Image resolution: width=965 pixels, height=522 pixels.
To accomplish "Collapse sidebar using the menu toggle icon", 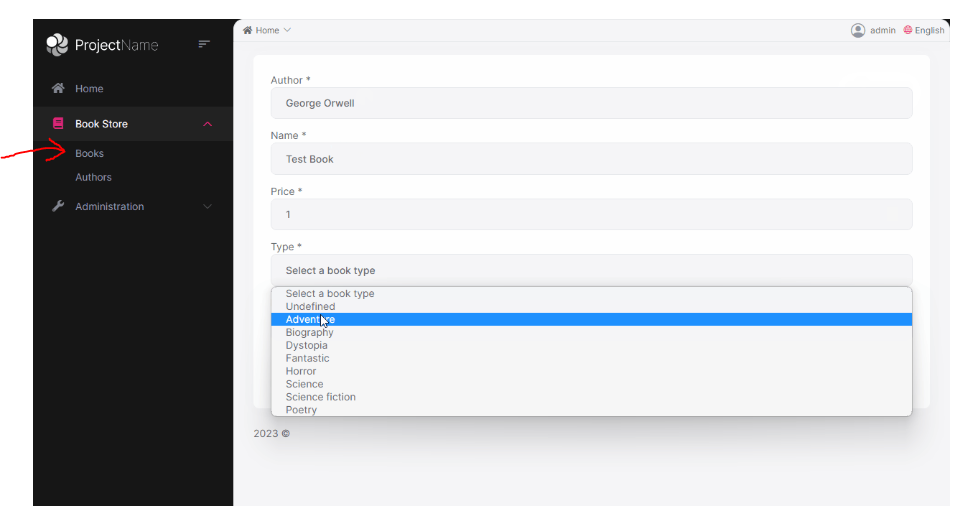I will tap(204, 44).
